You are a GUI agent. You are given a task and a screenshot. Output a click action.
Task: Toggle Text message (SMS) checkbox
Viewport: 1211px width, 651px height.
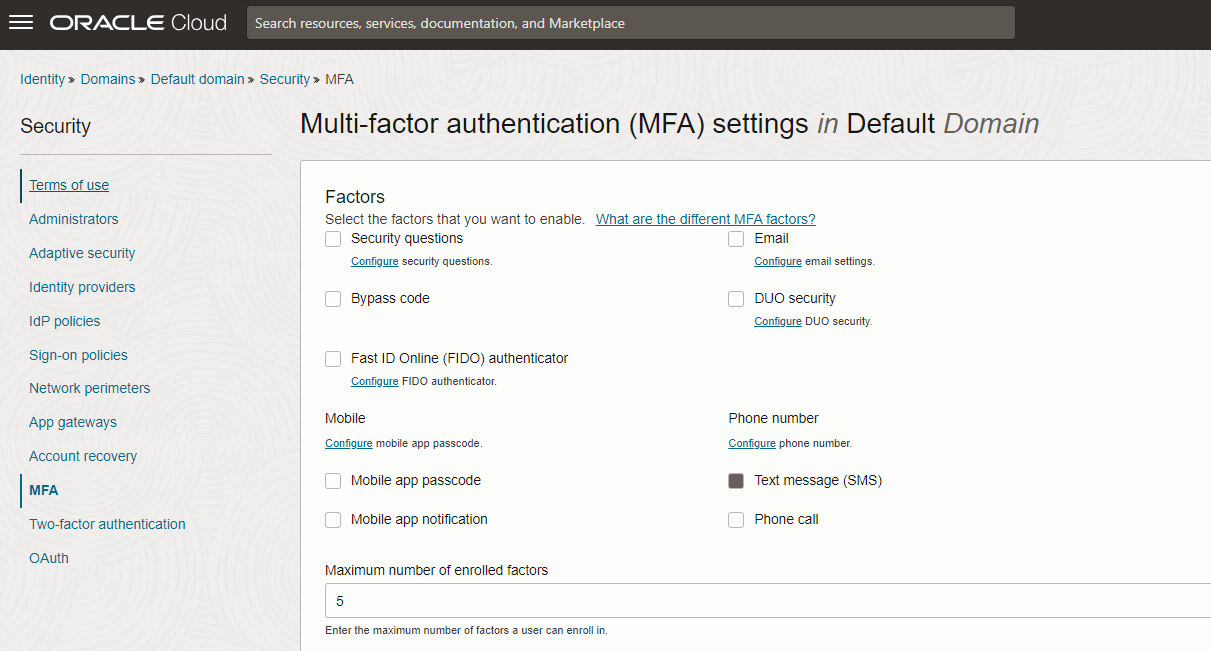pos(736,481)
